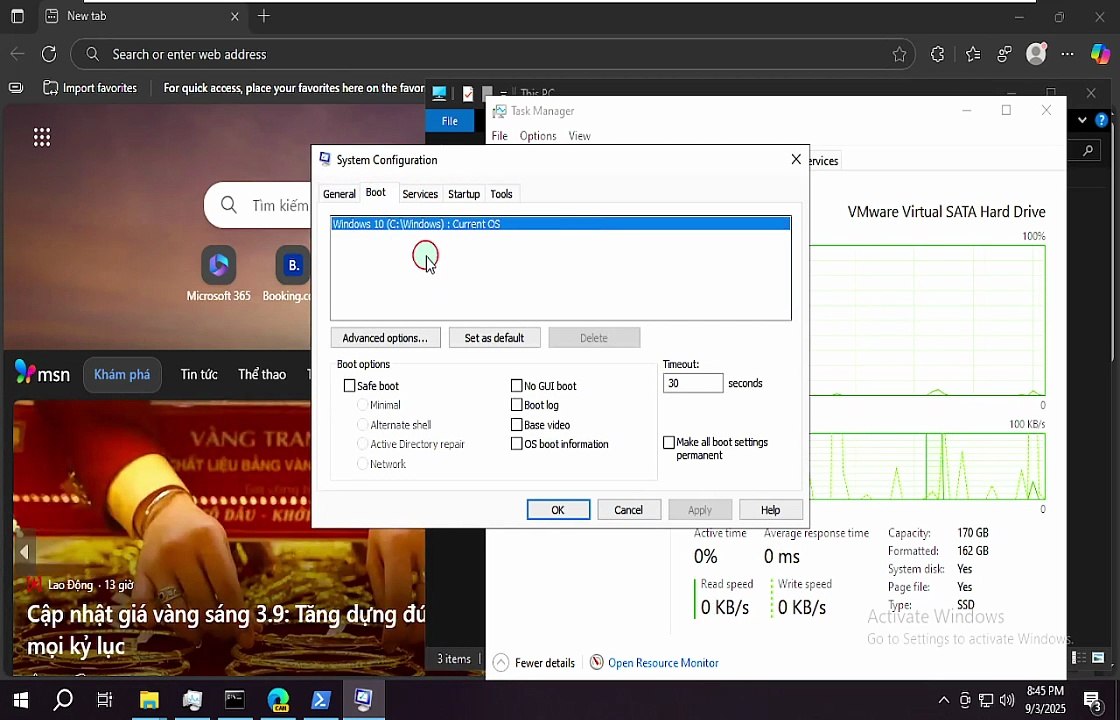
Task: Open the Favorites list icon in Edge
Action: (x=973, y=54)
